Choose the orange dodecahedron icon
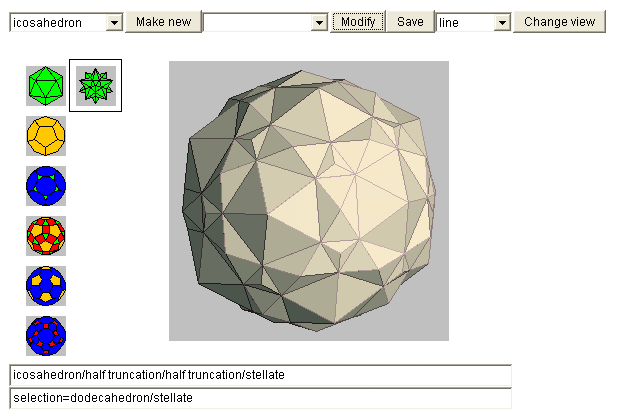Image resolution: width=620 pixels, height=416 pixels. (x=46, y=136)
